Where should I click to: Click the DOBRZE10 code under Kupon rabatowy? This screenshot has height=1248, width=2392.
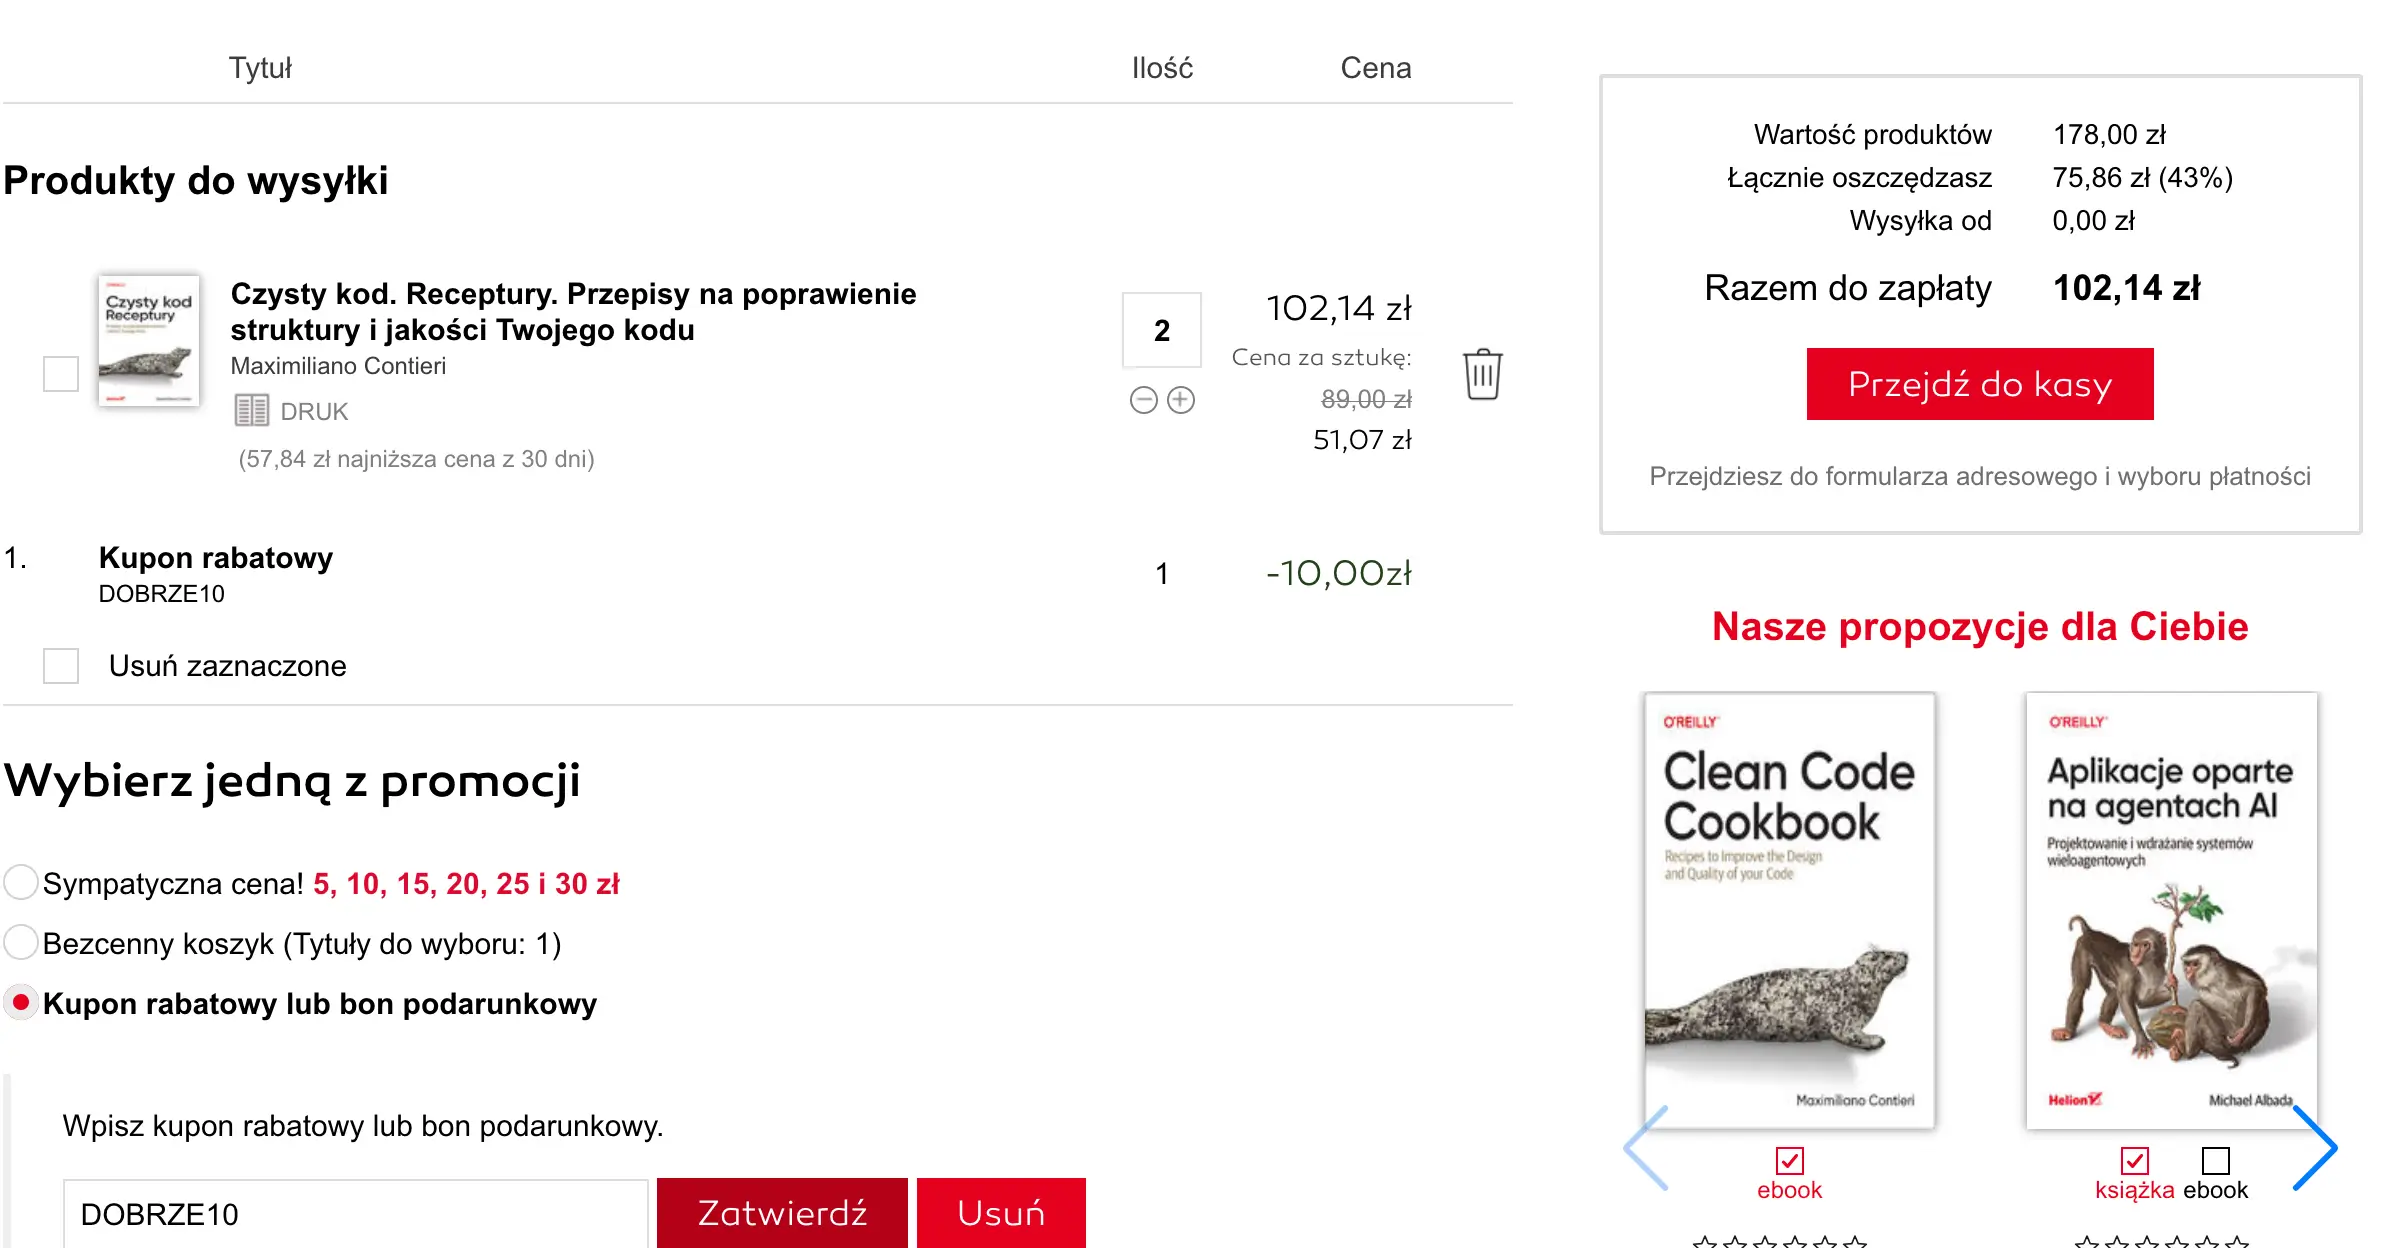tap(162, 594)
